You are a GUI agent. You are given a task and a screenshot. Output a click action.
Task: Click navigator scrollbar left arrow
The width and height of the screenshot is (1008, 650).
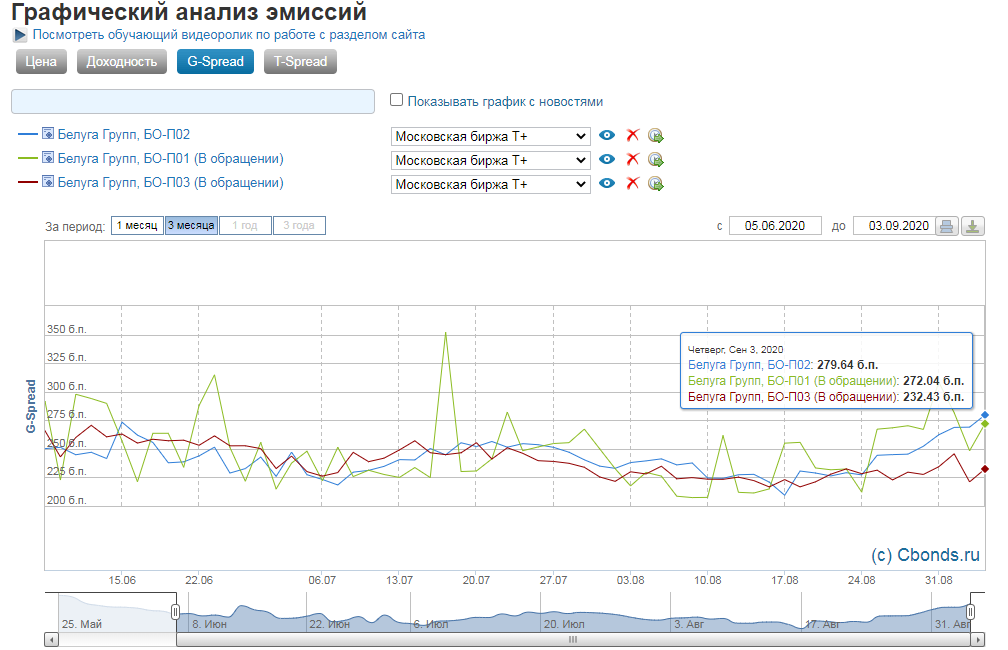tap(51, 640)
